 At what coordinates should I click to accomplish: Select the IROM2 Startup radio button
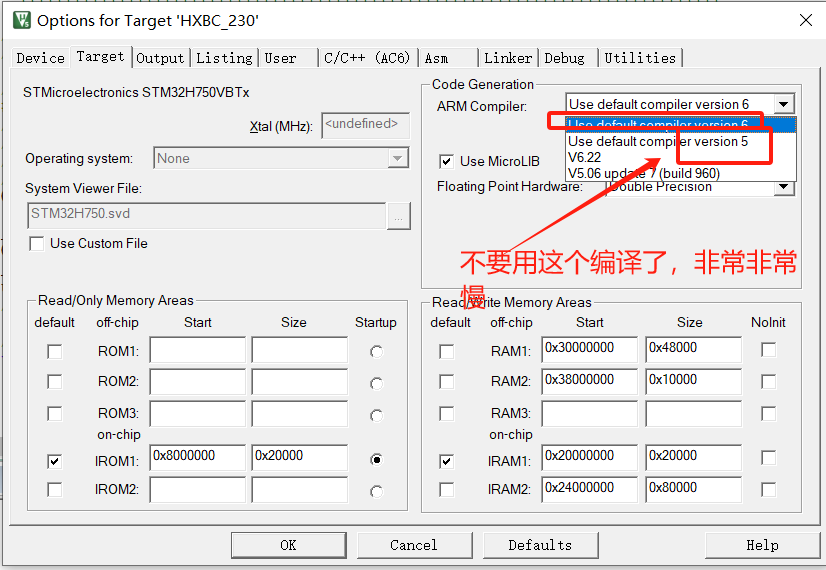[x=376, y=492]
